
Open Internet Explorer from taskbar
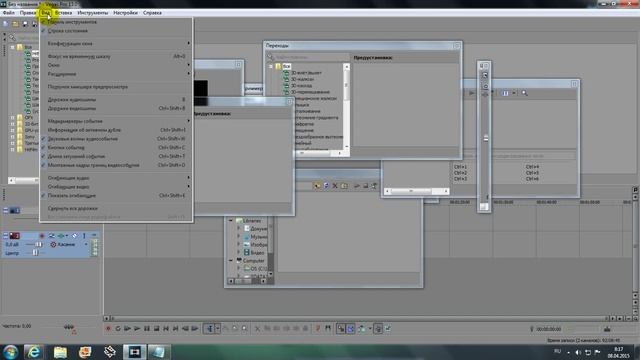(34, 352)
